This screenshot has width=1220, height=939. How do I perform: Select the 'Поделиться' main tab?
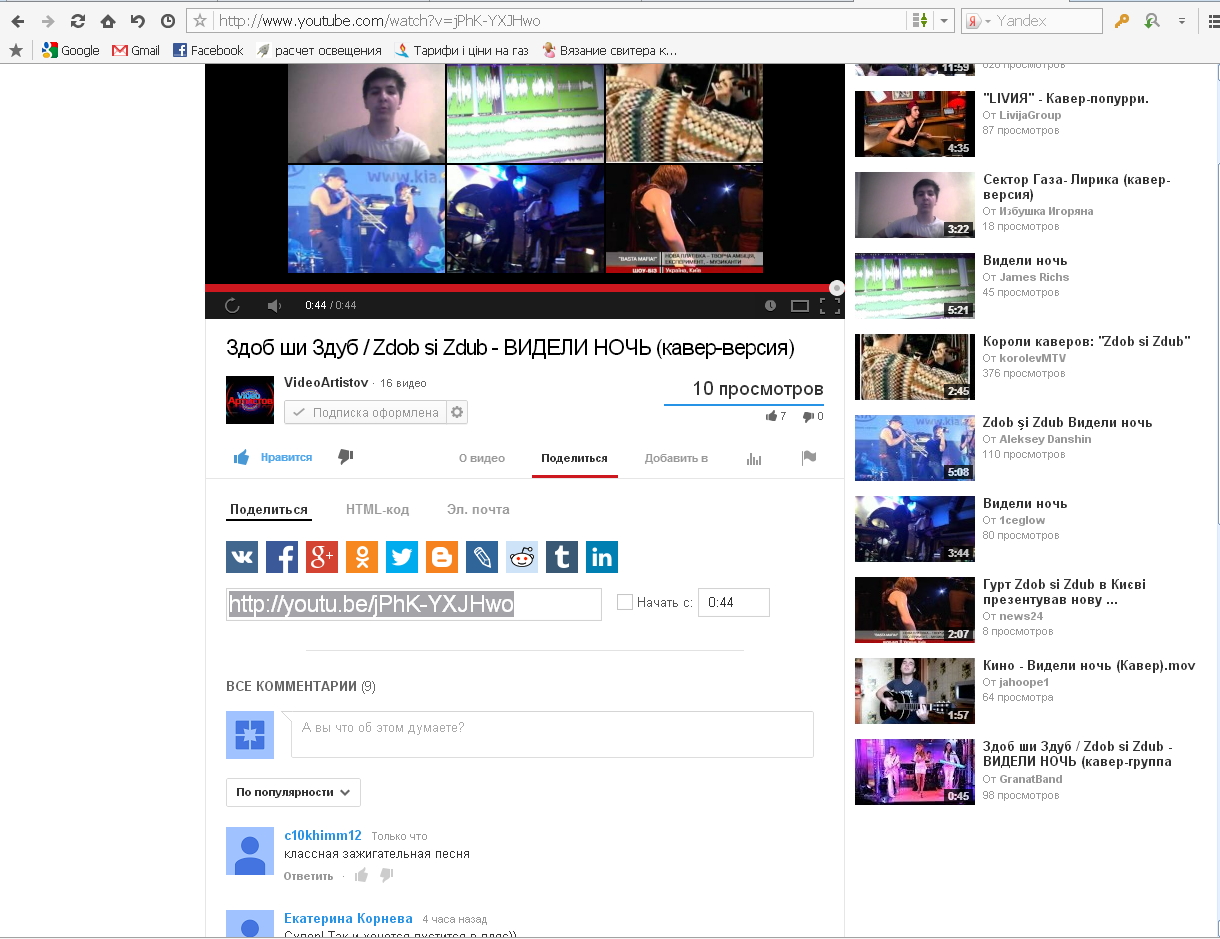574,458
